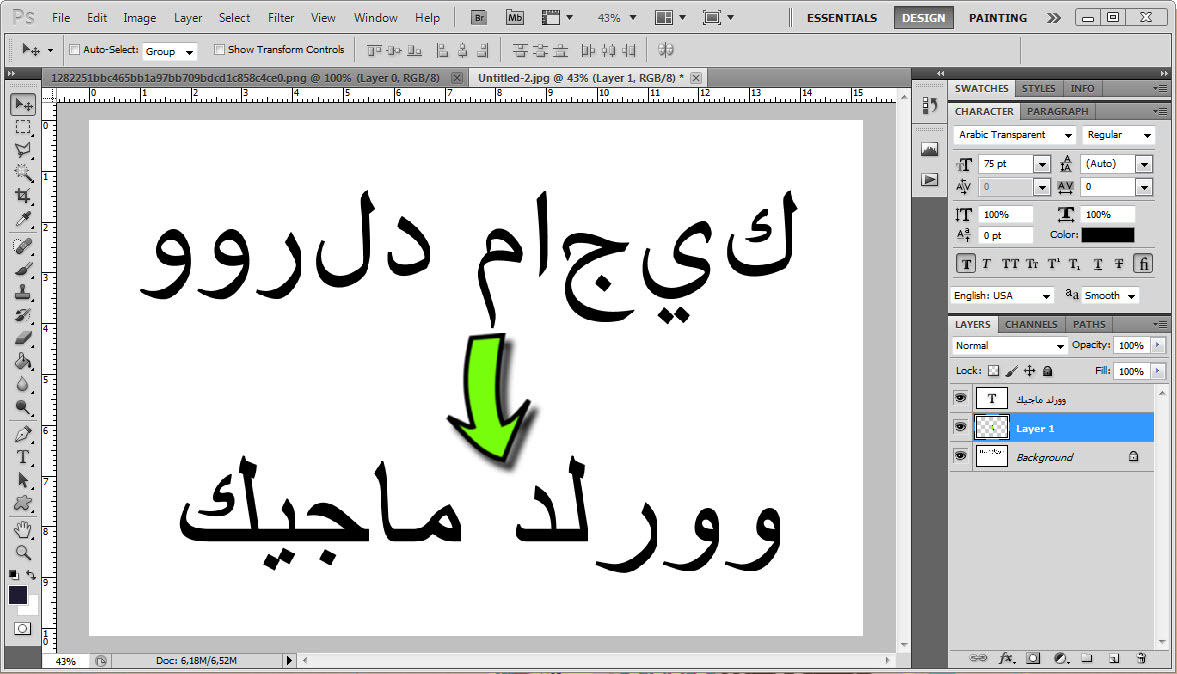Screen dimensions: 1177x674
Task: Open the text Color swatch in Character panel
Action: (1110, 234)
